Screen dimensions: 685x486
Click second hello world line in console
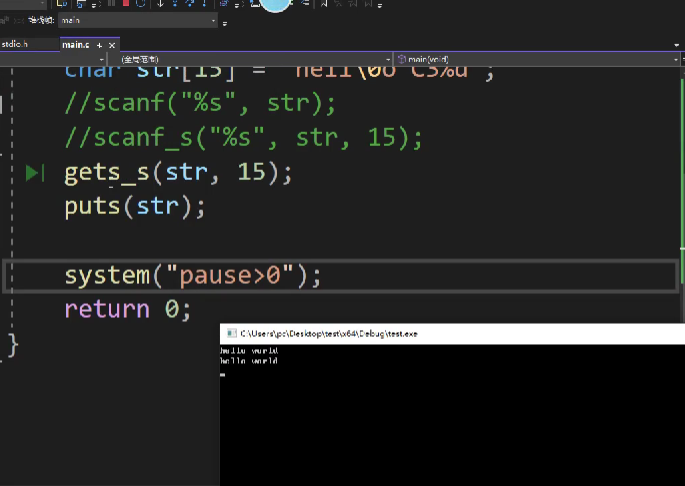(249, 361)
